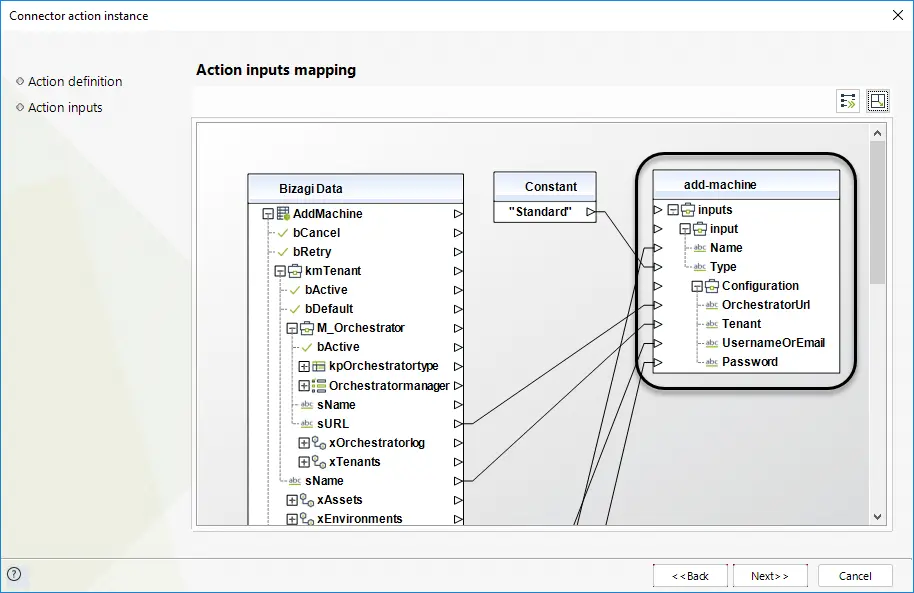This screenshot has height=593, width=914.
Task: Click the xOrchestratorlog collection icon
Action: pos(319,443)
